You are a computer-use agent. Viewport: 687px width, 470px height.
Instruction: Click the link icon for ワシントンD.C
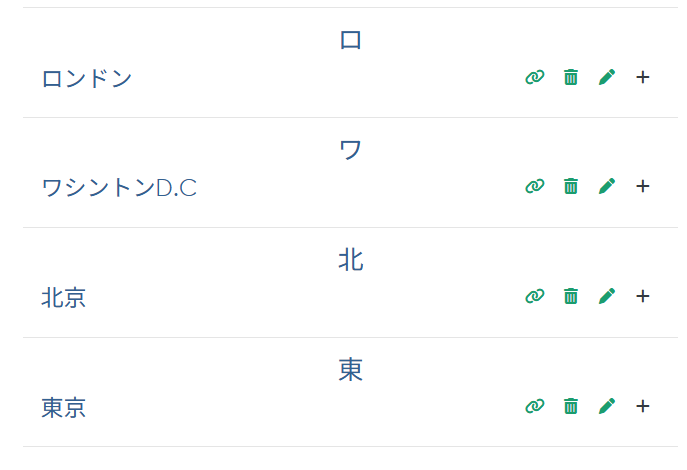535,186
